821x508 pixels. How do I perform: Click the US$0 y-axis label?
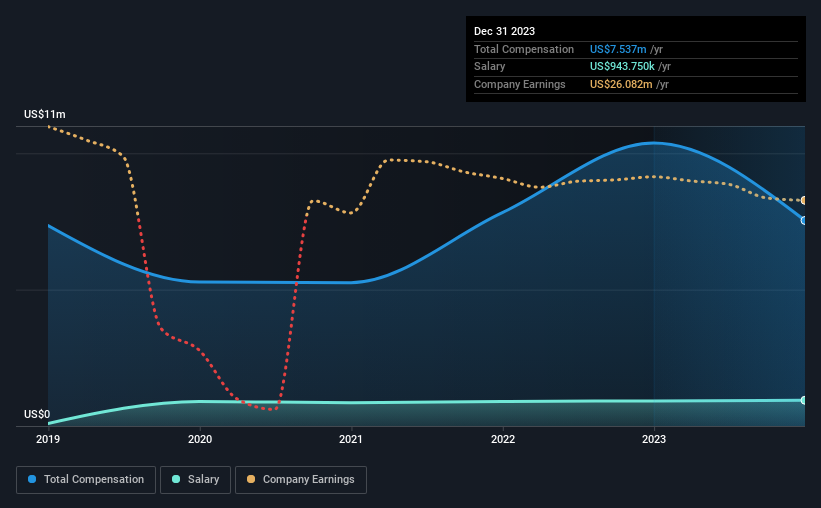coord(37,414)
